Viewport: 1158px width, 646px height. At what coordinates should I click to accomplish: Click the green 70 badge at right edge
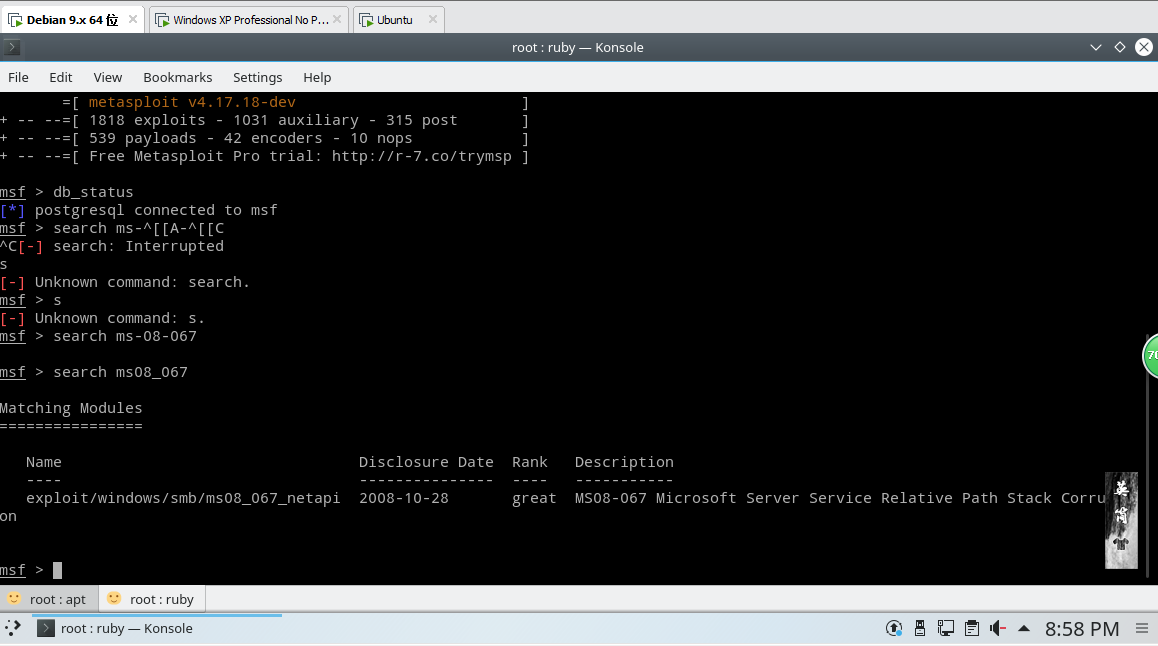tap(1151, 355)
